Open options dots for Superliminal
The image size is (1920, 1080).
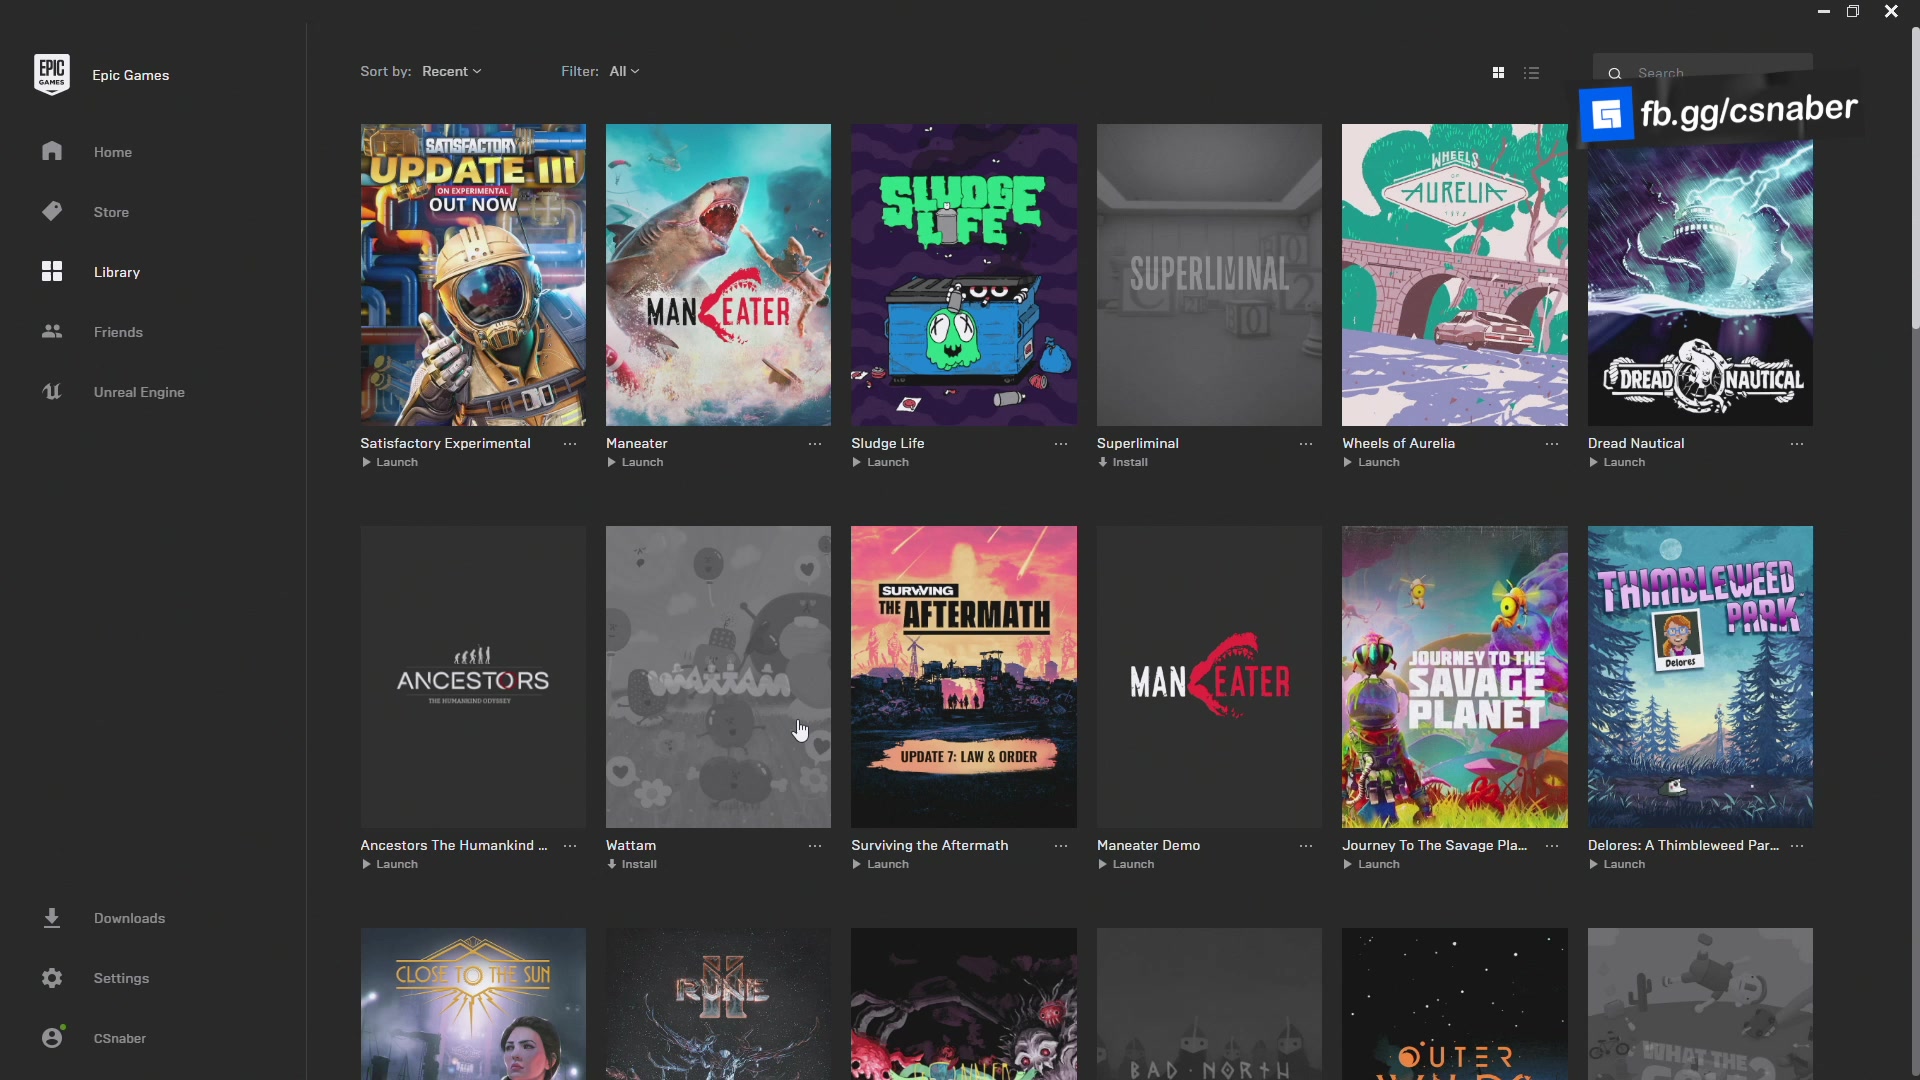(x=1306, y=444)
